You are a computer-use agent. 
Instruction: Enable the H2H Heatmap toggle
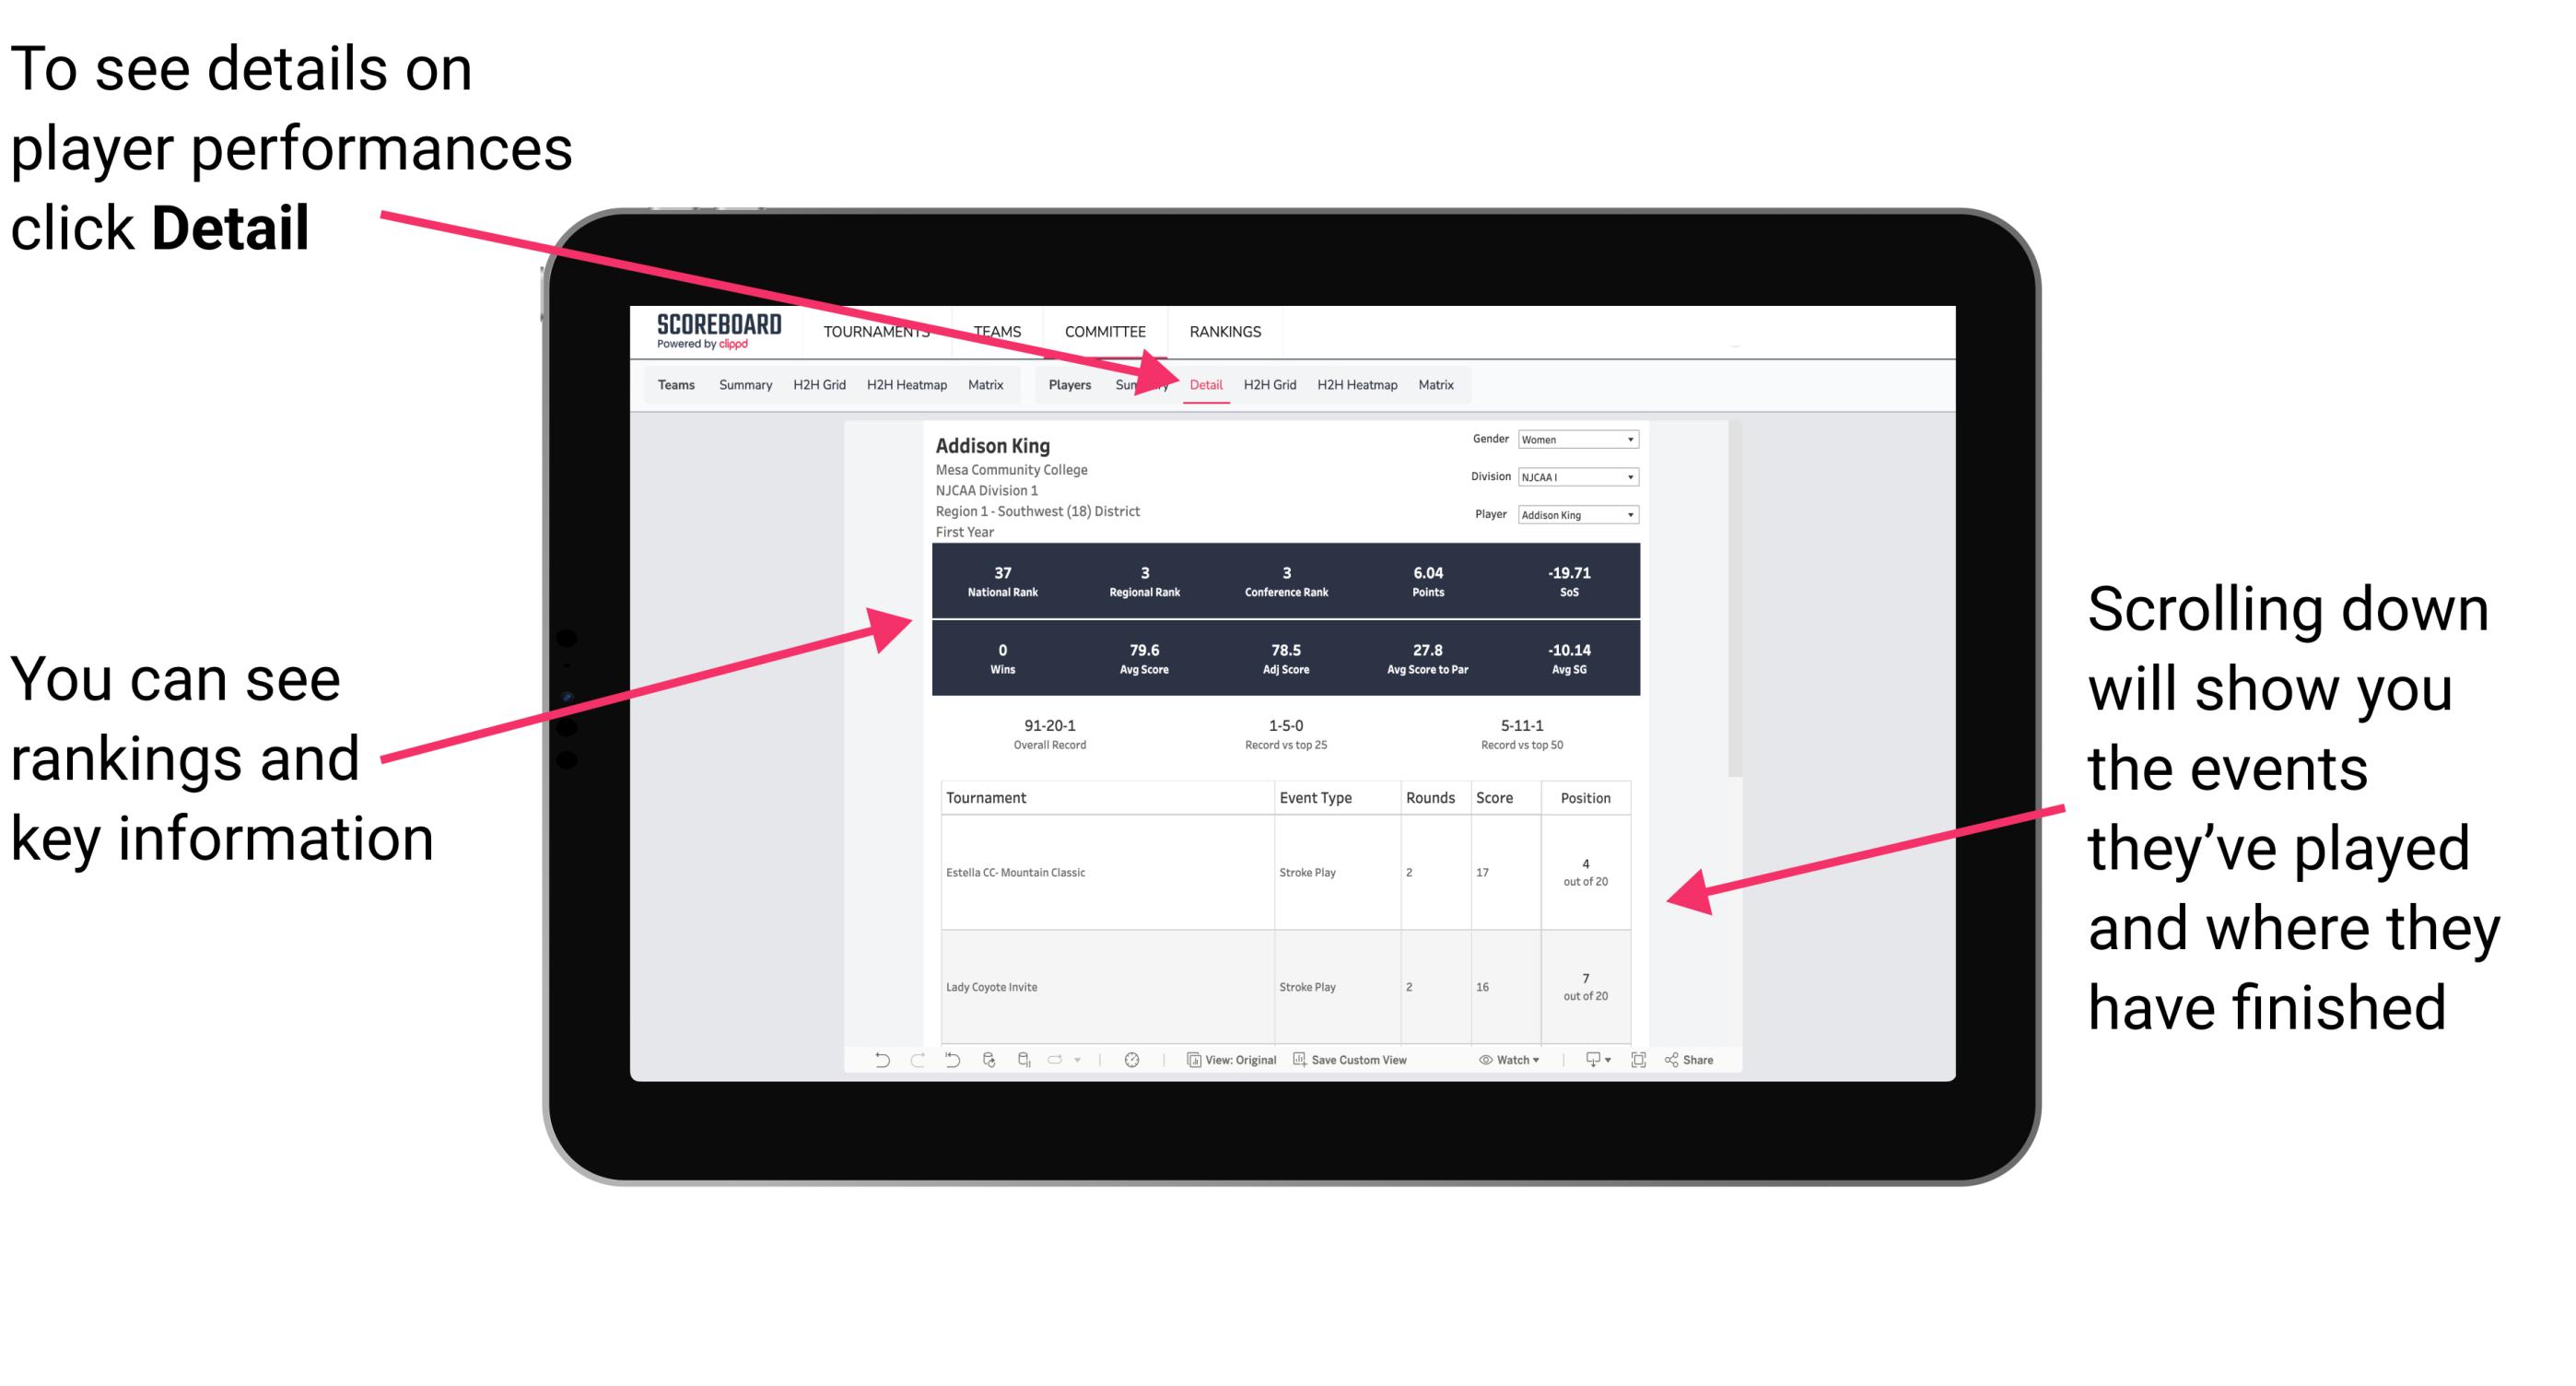pos(1358,384)
